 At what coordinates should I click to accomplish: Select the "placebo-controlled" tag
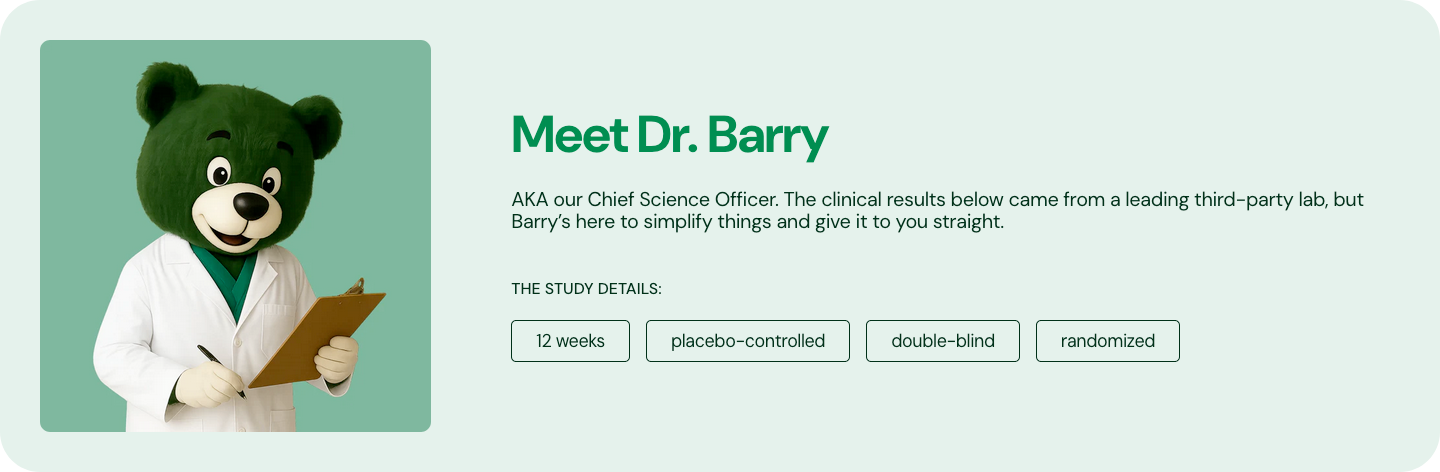coord(748,341)
